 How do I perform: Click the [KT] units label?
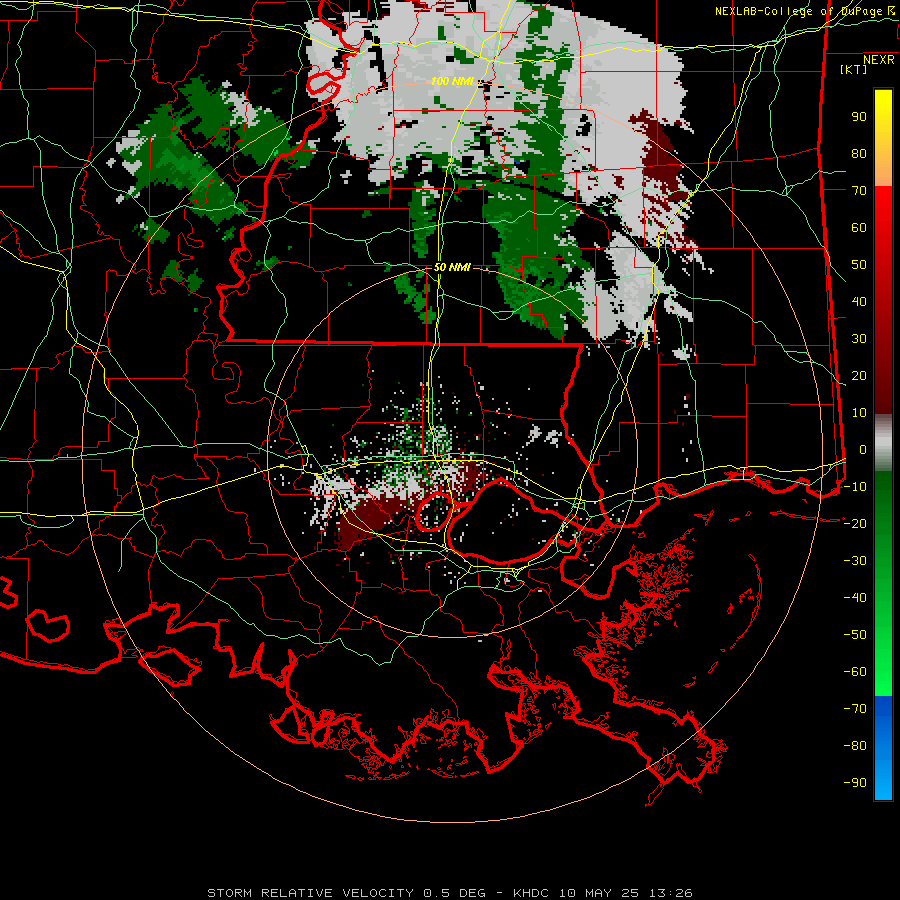854,69
